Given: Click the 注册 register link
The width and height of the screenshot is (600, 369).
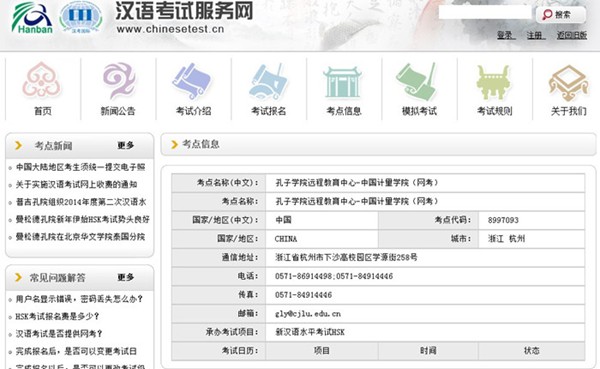Looking at the screenshot, I should tap(535, 35).
